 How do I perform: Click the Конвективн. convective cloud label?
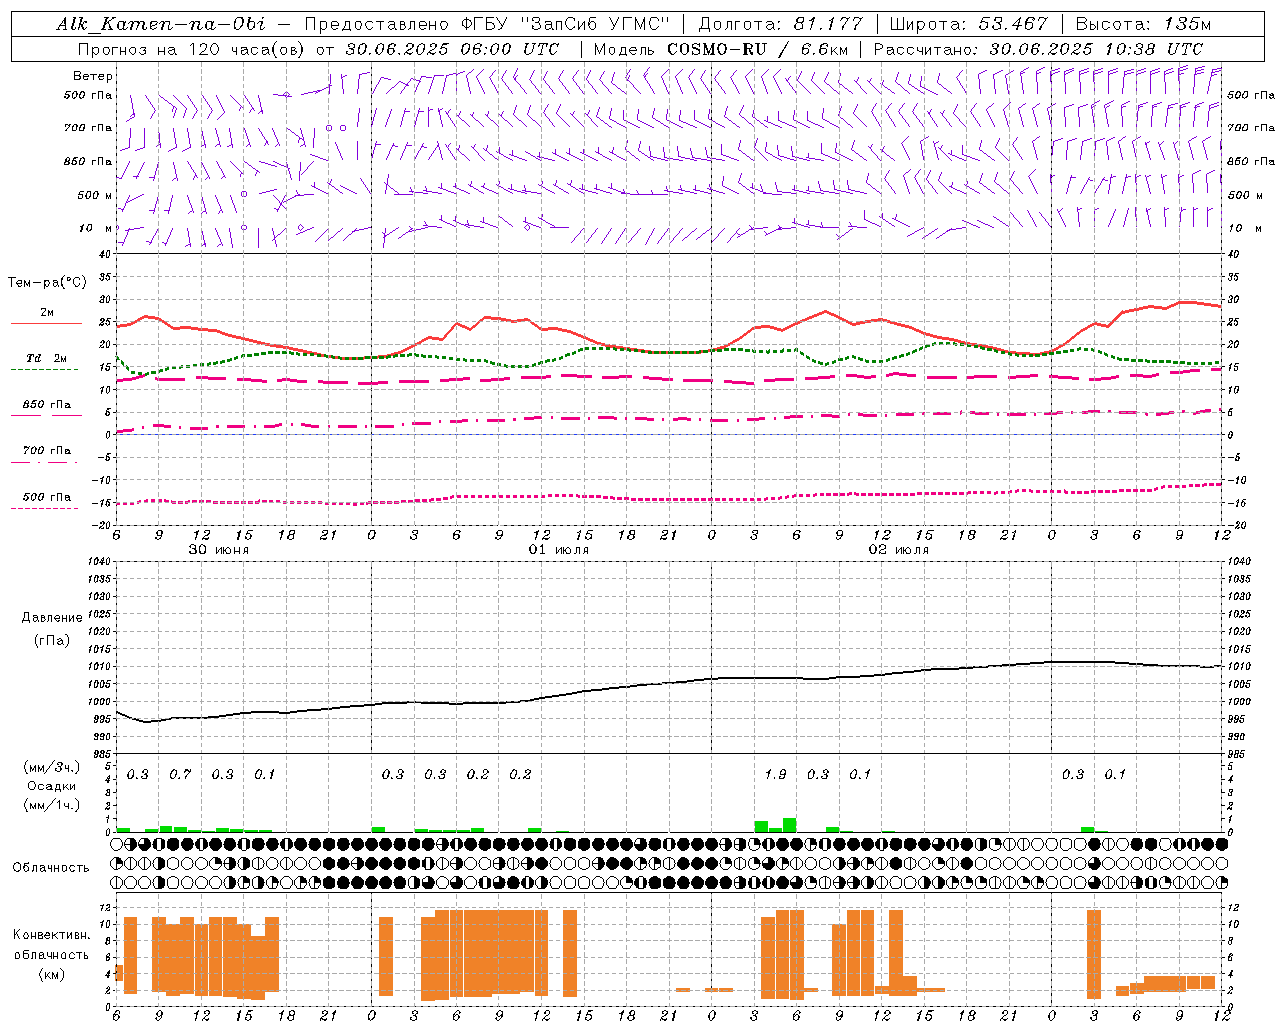point(51,935)
